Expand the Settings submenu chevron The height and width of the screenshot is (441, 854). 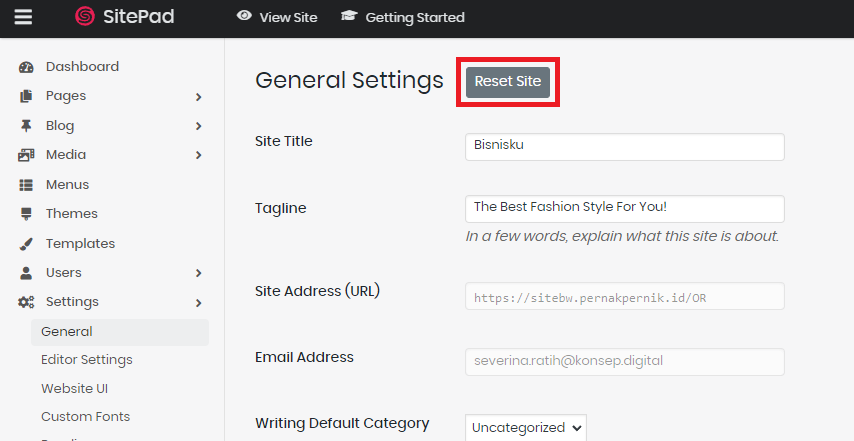199,302
